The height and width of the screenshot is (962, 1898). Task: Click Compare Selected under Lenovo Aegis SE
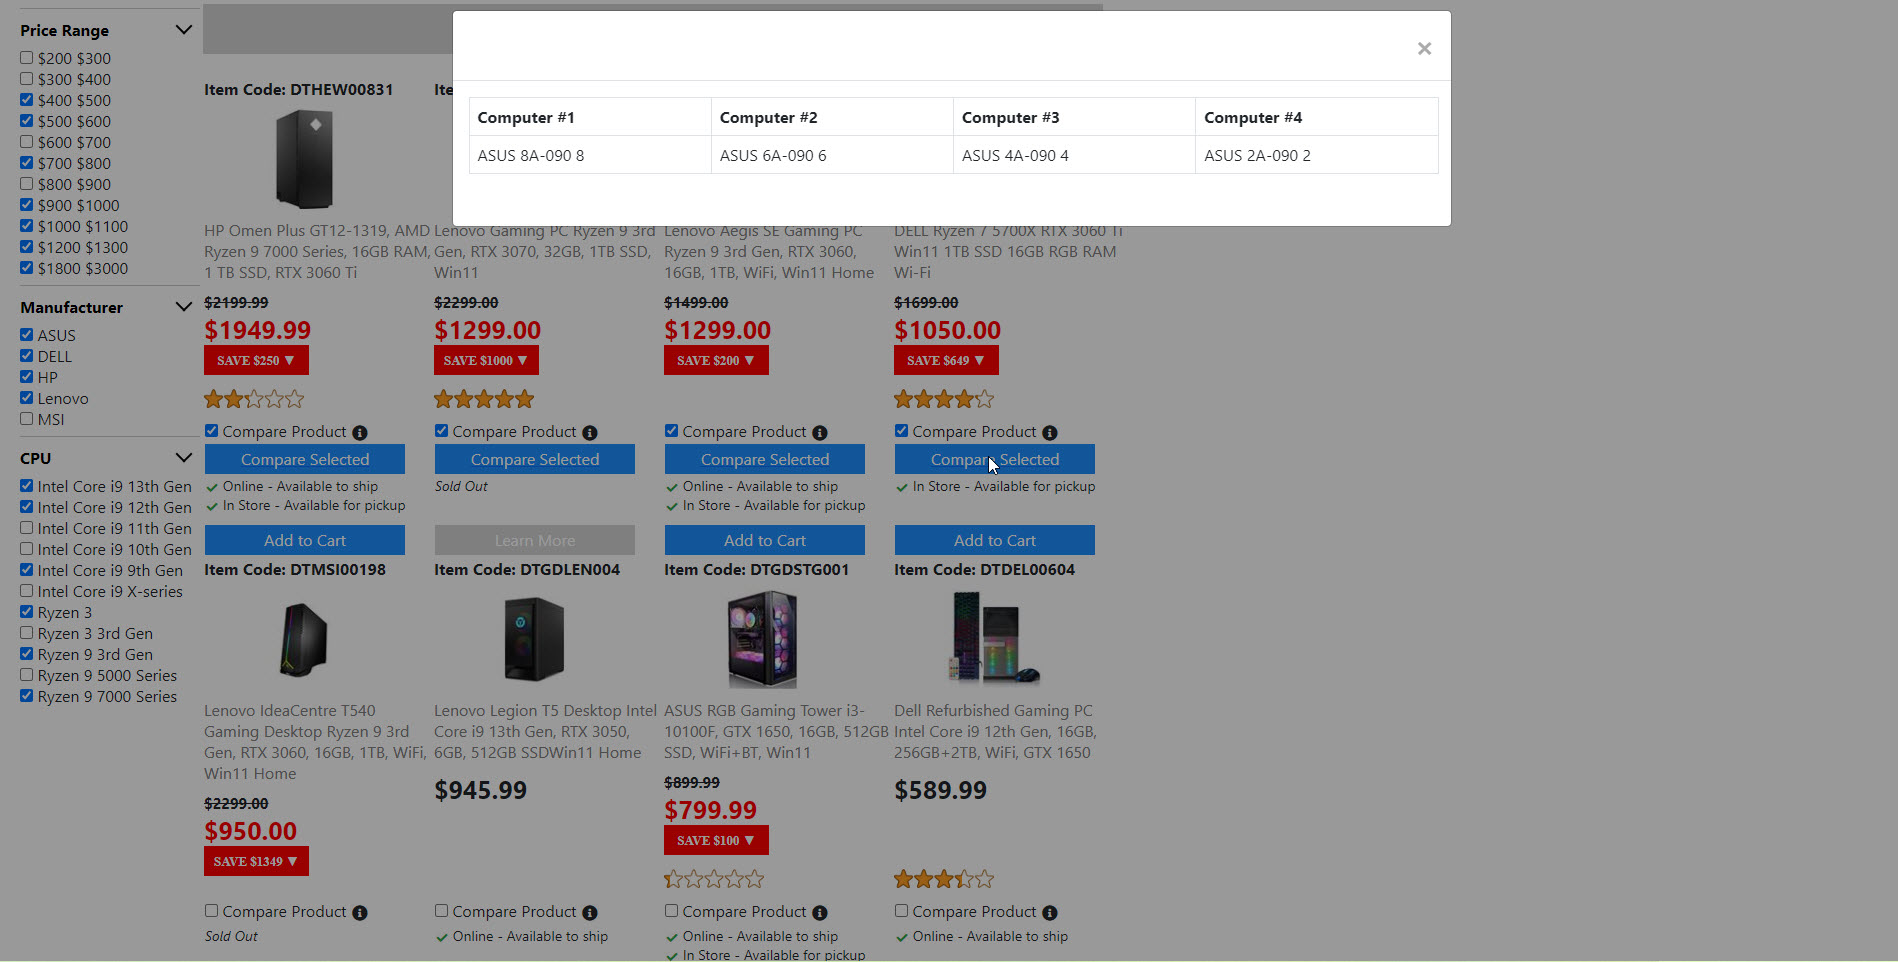coord(765,459)
